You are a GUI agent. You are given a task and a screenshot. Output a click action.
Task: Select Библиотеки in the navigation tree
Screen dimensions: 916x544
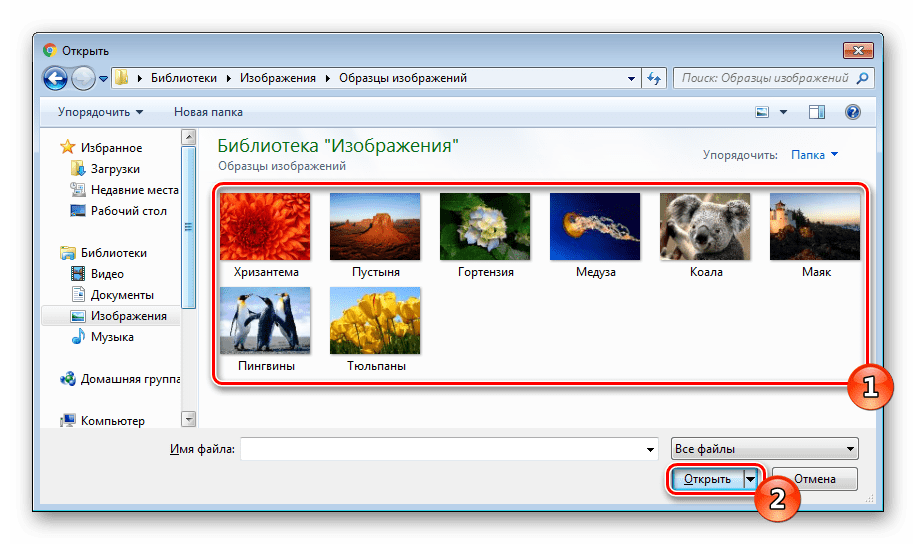pos(113,253)
